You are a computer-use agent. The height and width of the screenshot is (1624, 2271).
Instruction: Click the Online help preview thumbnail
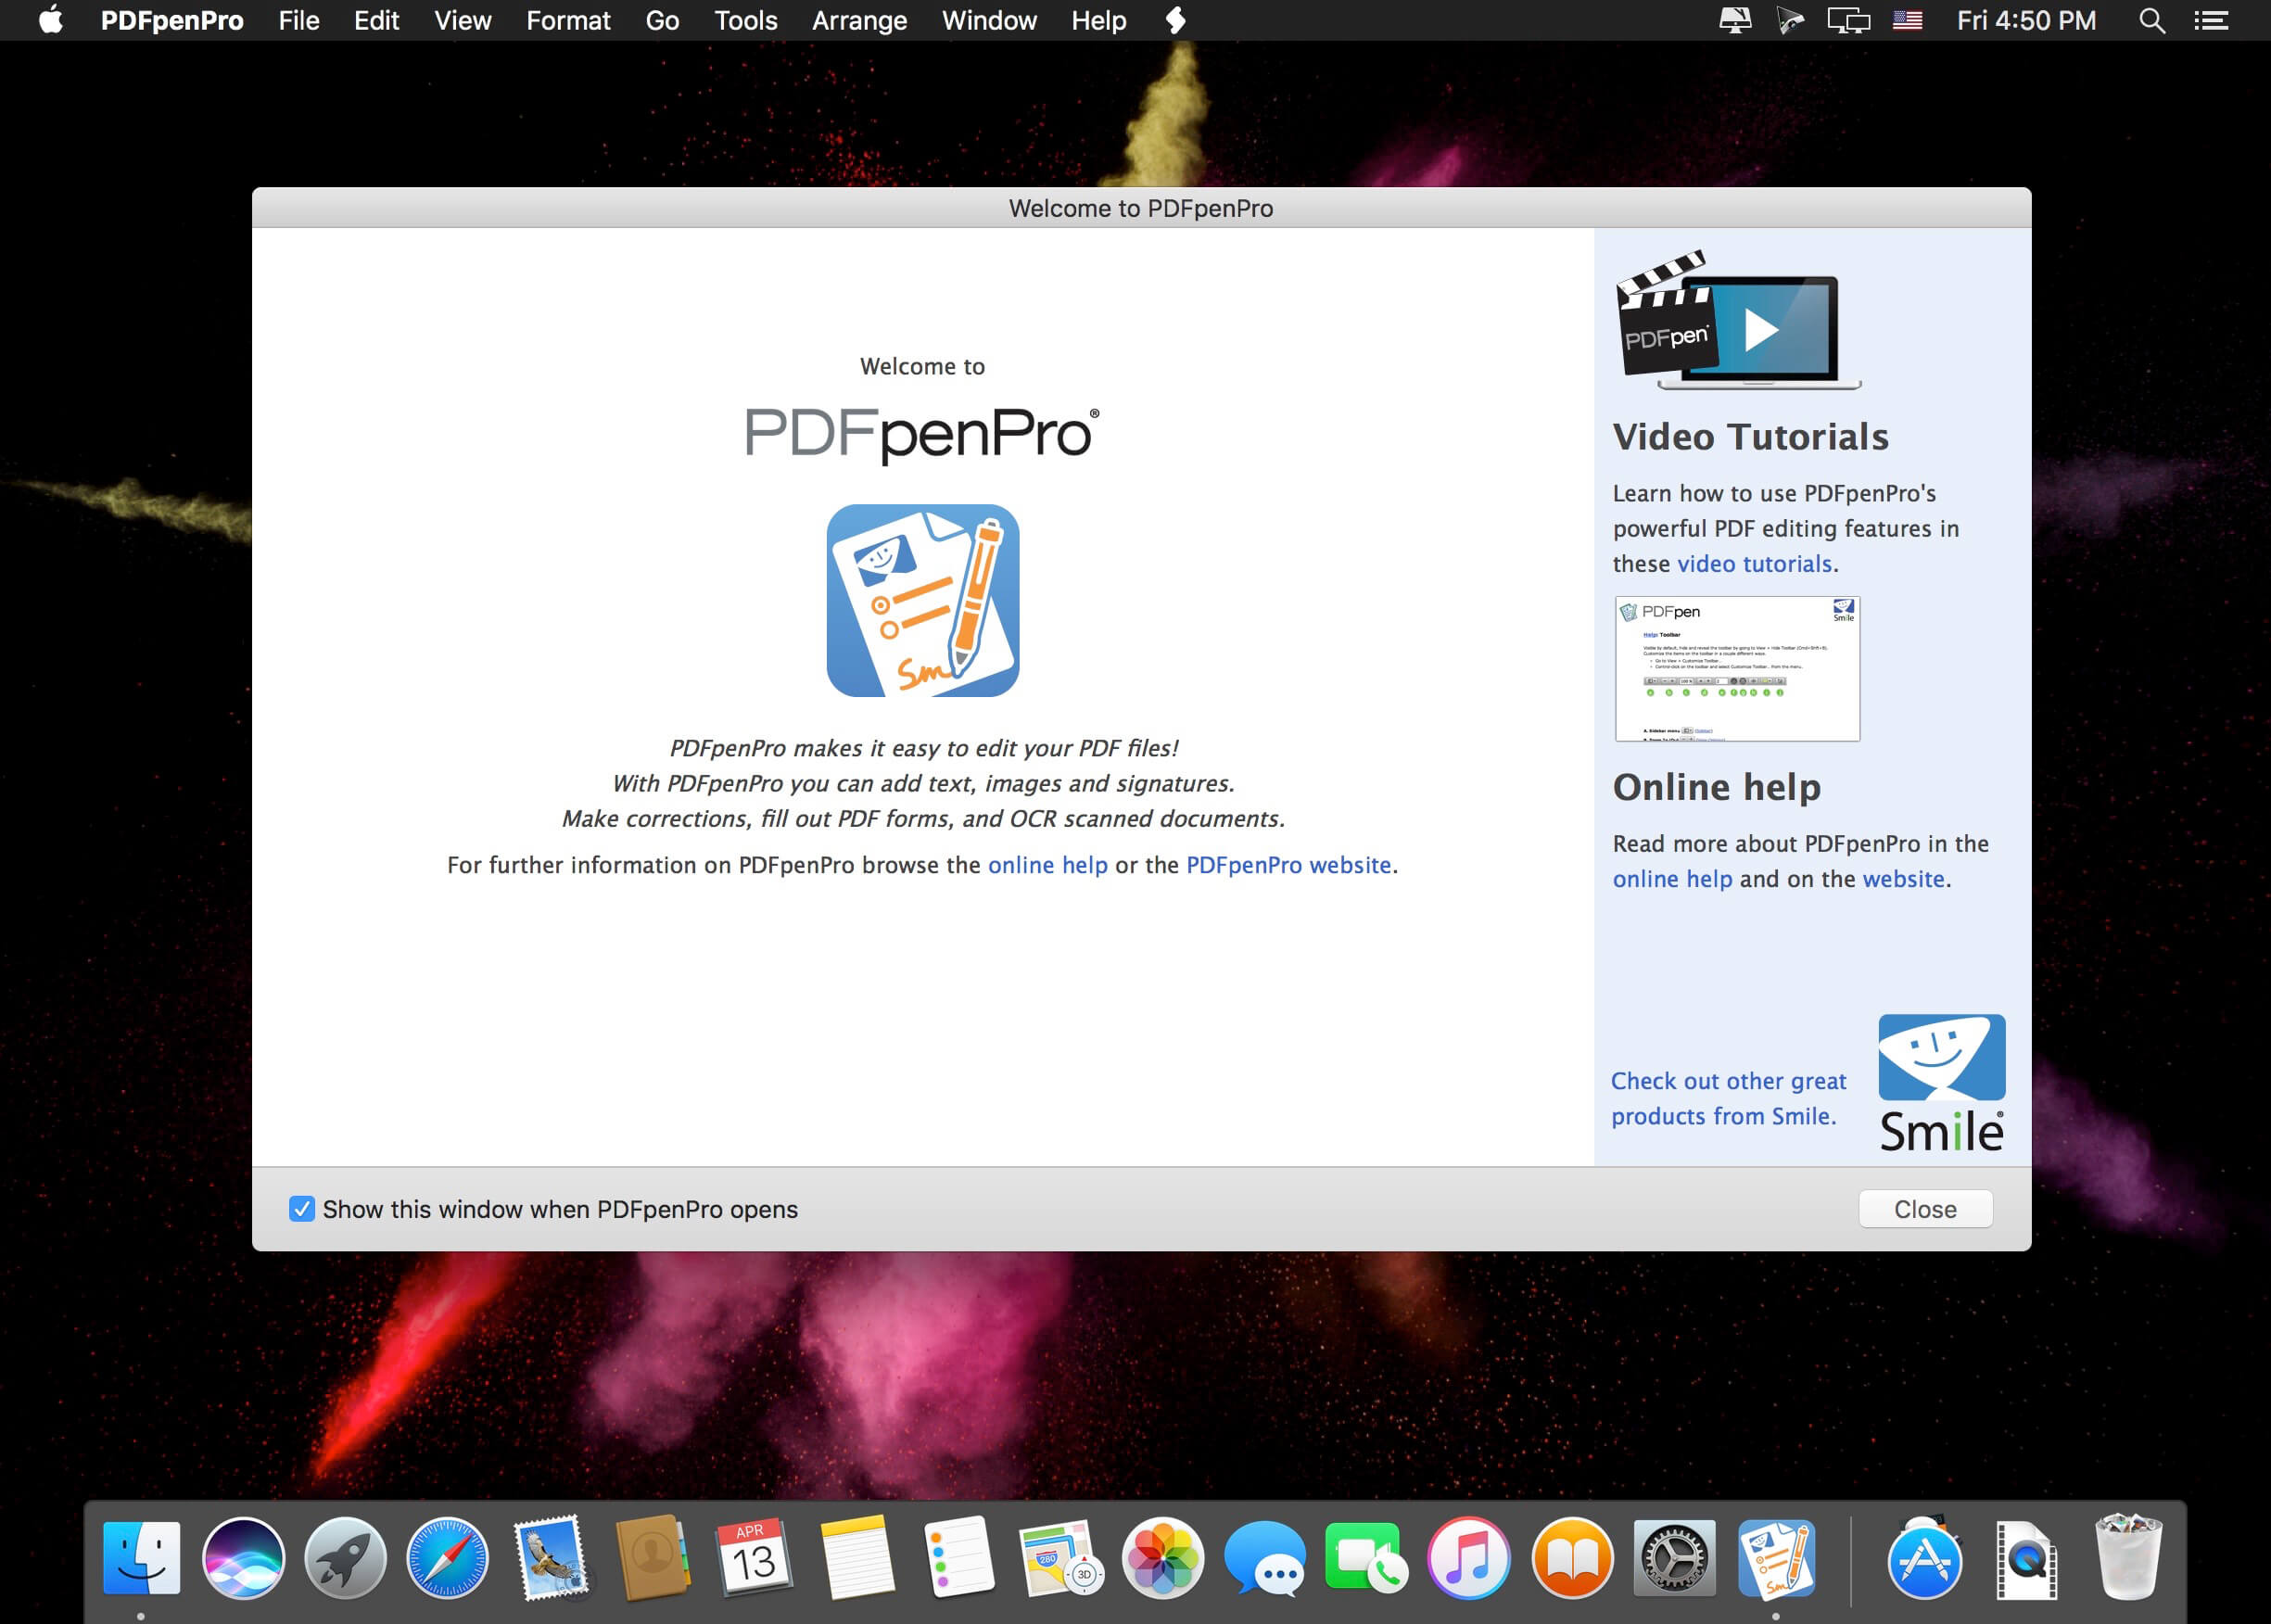pos(1737,669)
